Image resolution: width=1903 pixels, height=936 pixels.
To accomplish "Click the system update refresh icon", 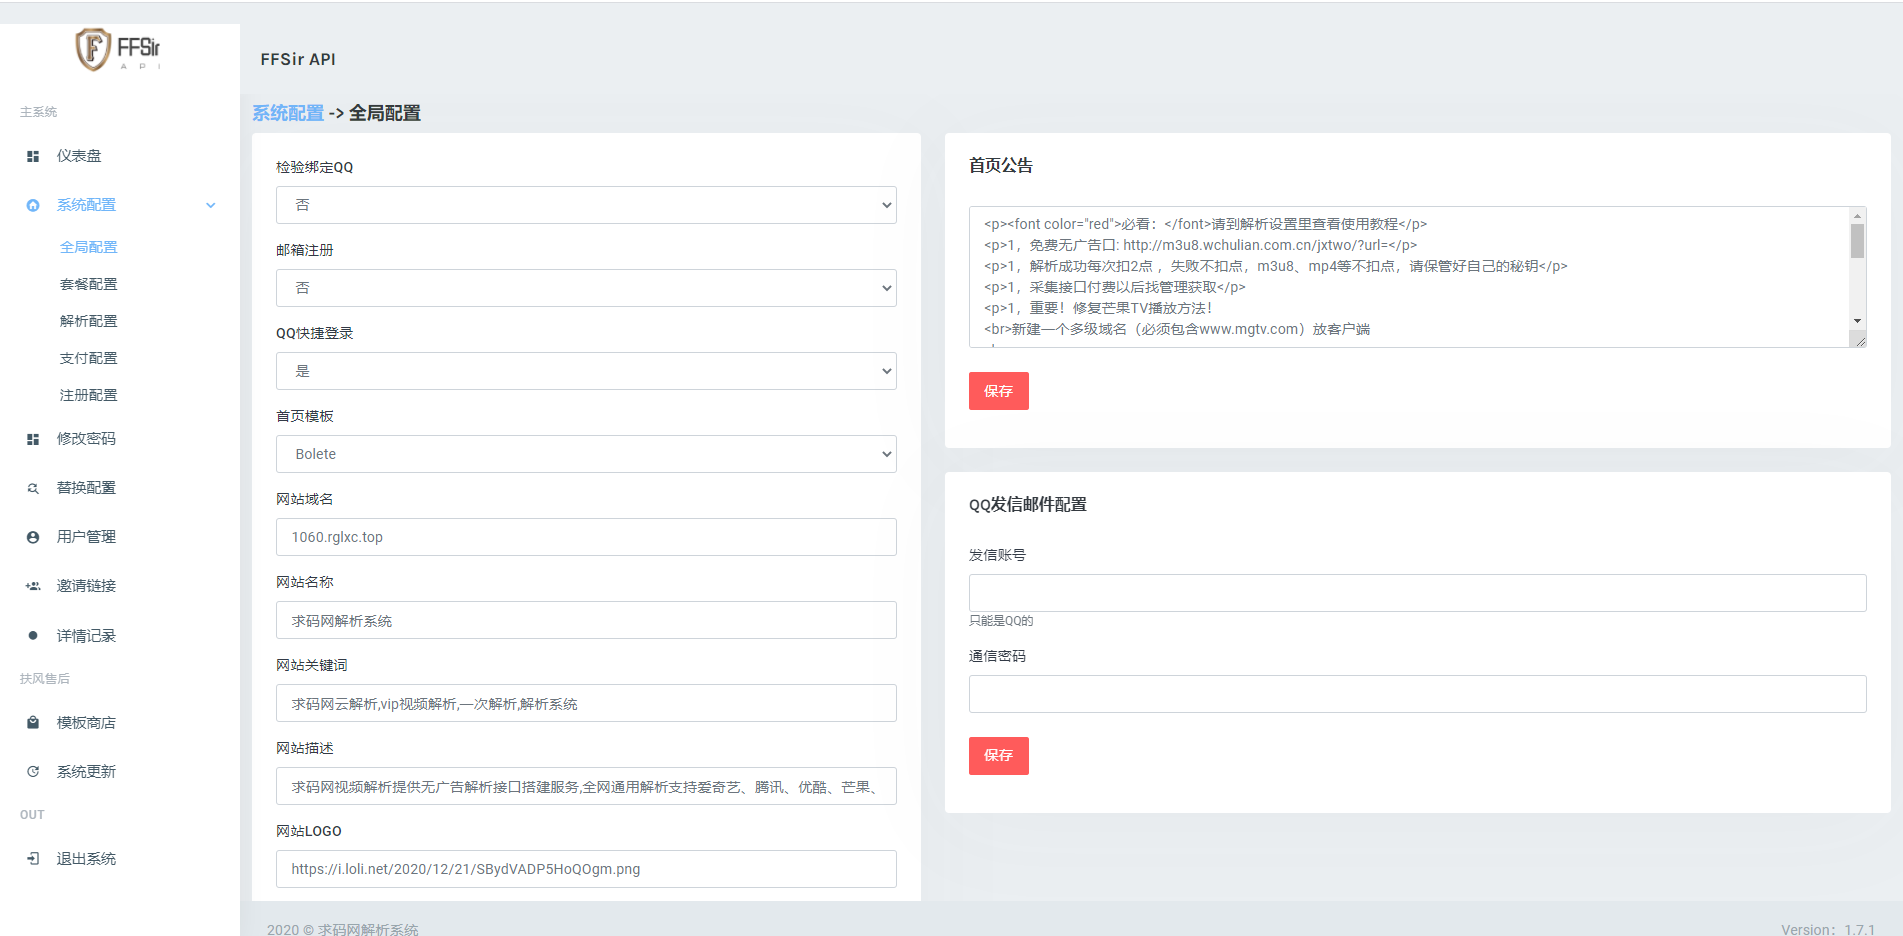I will pyautogui.click(x=33, y=772).
